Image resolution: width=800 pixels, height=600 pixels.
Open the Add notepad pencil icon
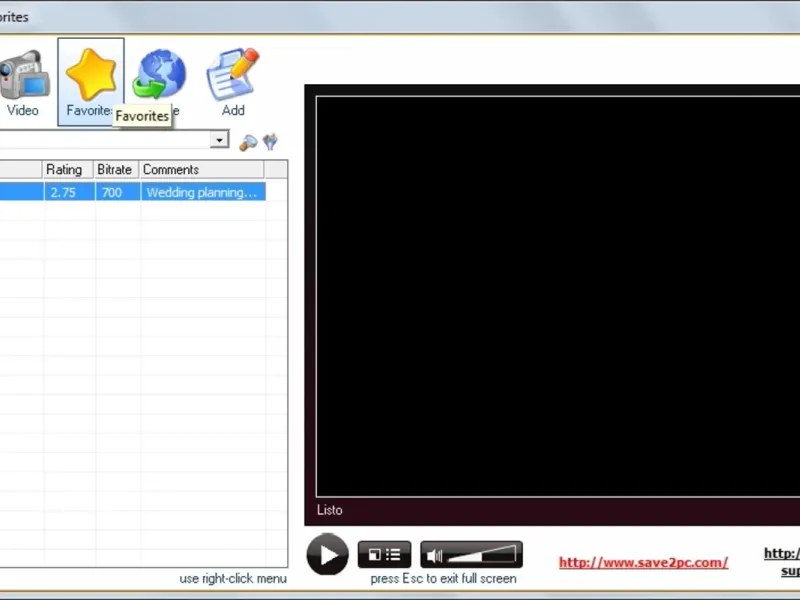point(233,74)
